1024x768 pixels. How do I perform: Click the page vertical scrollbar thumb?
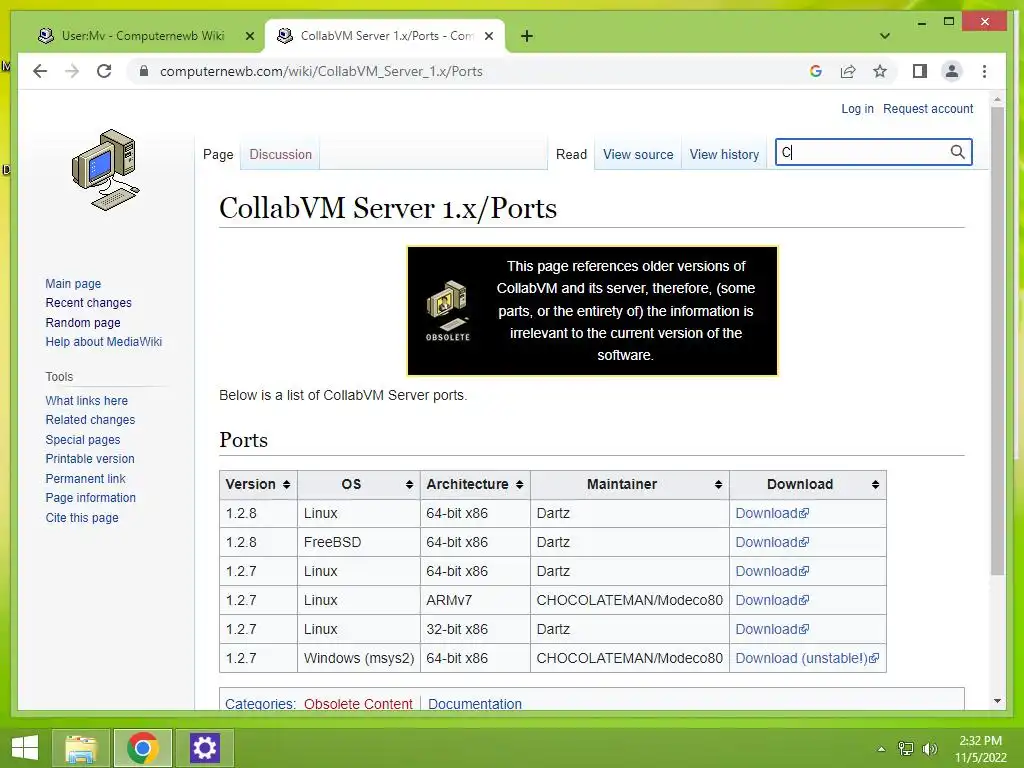point(997,341)
